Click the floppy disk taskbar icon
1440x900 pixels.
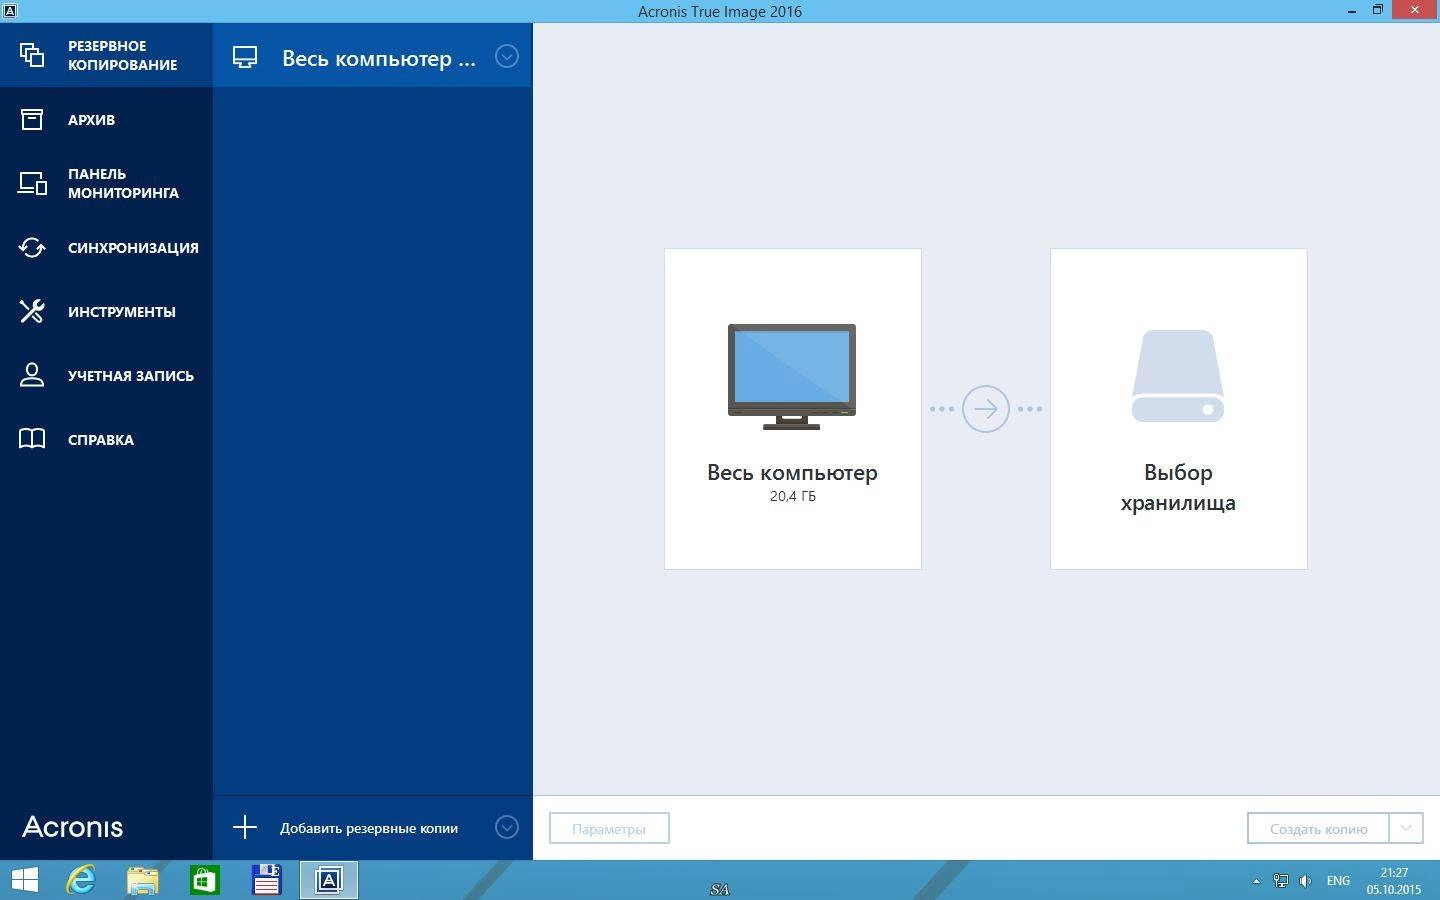click(267, 880)
